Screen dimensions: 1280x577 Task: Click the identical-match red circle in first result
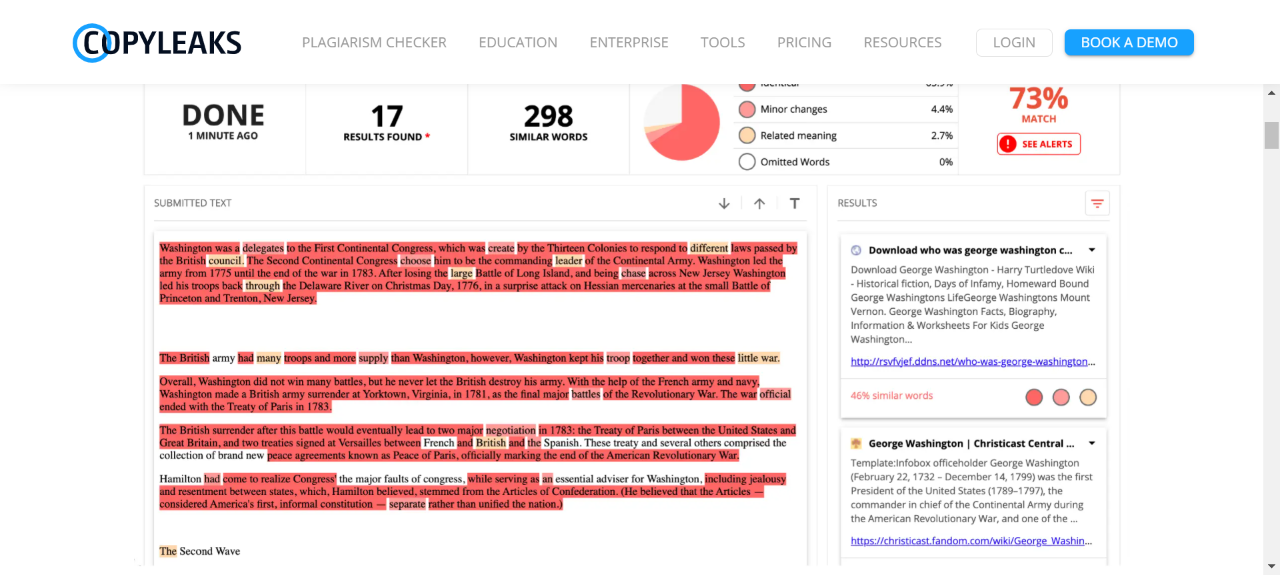pyautogui.click(x=1034, y=397)
